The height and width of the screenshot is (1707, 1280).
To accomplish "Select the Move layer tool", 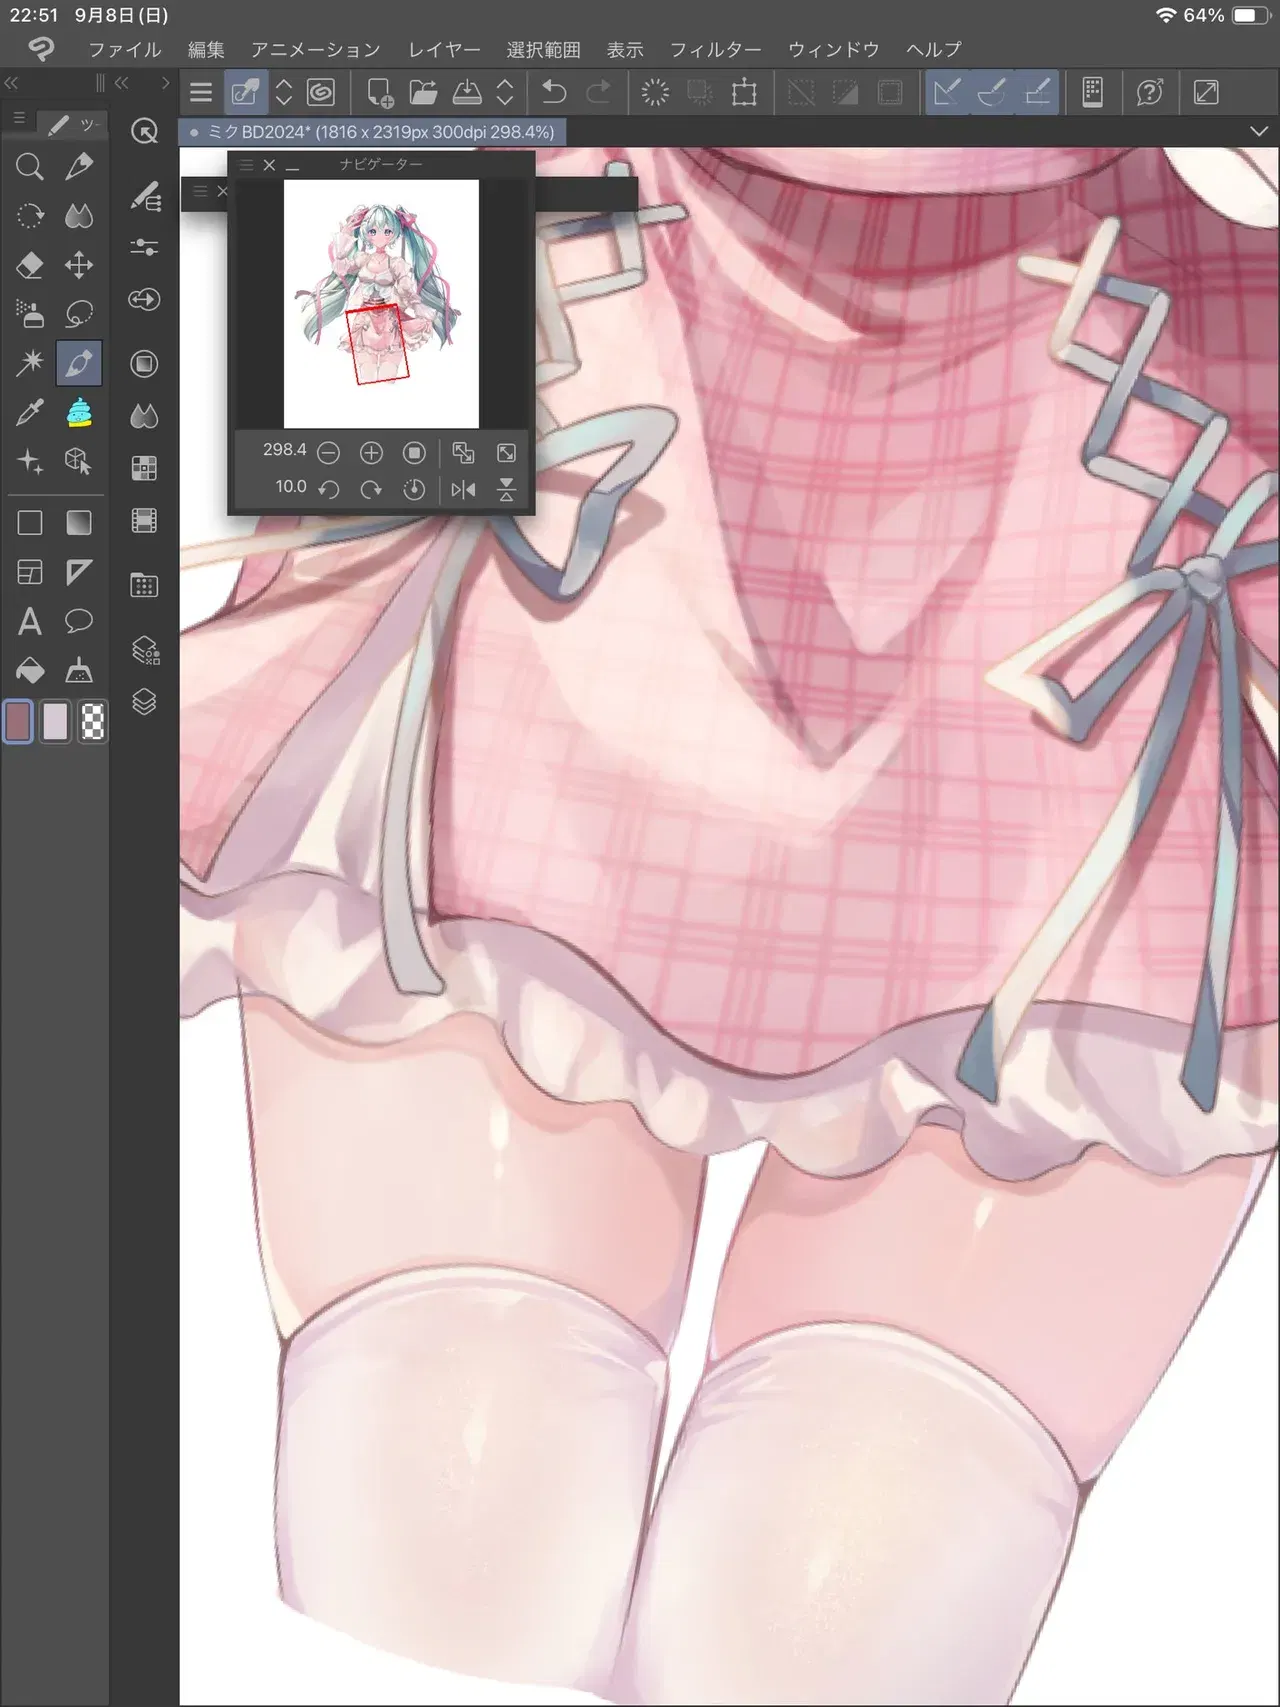I will pos(79,265).
